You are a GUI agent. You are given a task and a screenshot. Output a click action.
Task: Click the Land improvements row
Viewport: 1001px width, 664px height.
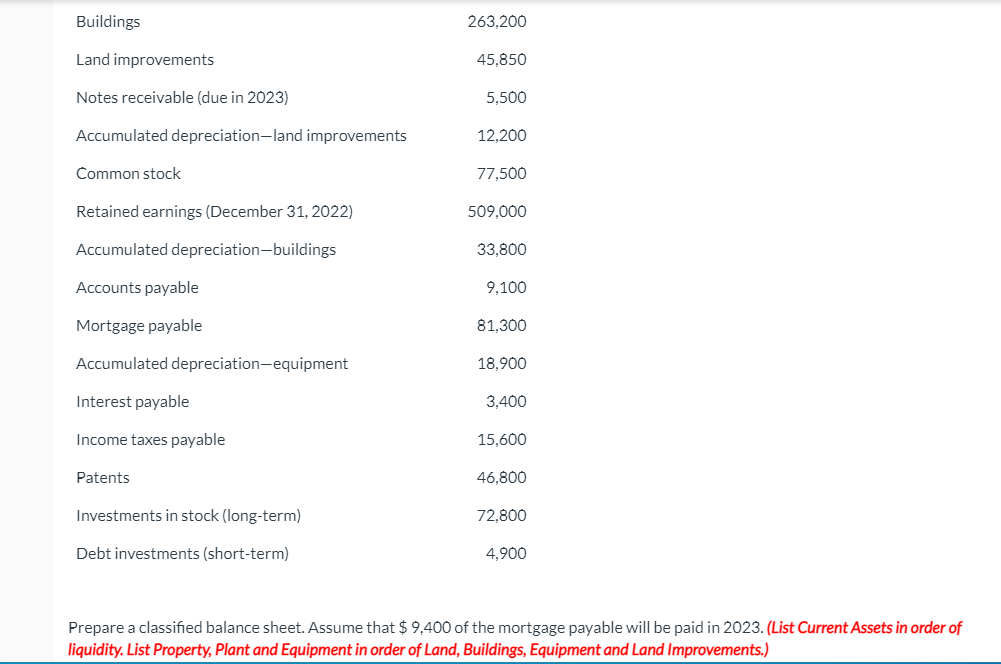coord(144,59)
